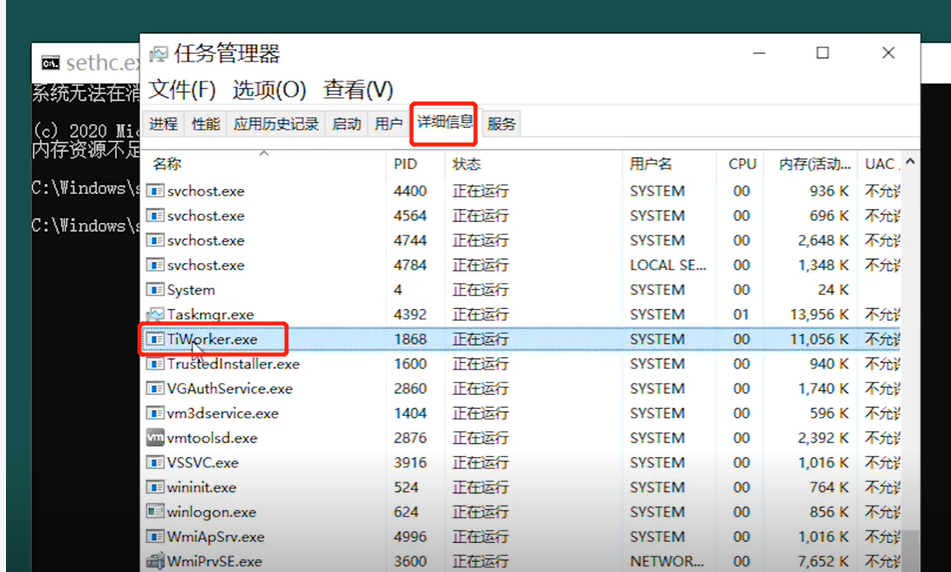The image size is (951, 572).
Task: Click the LOCAL SE... user name cell
Action: [x=668, y=266]
